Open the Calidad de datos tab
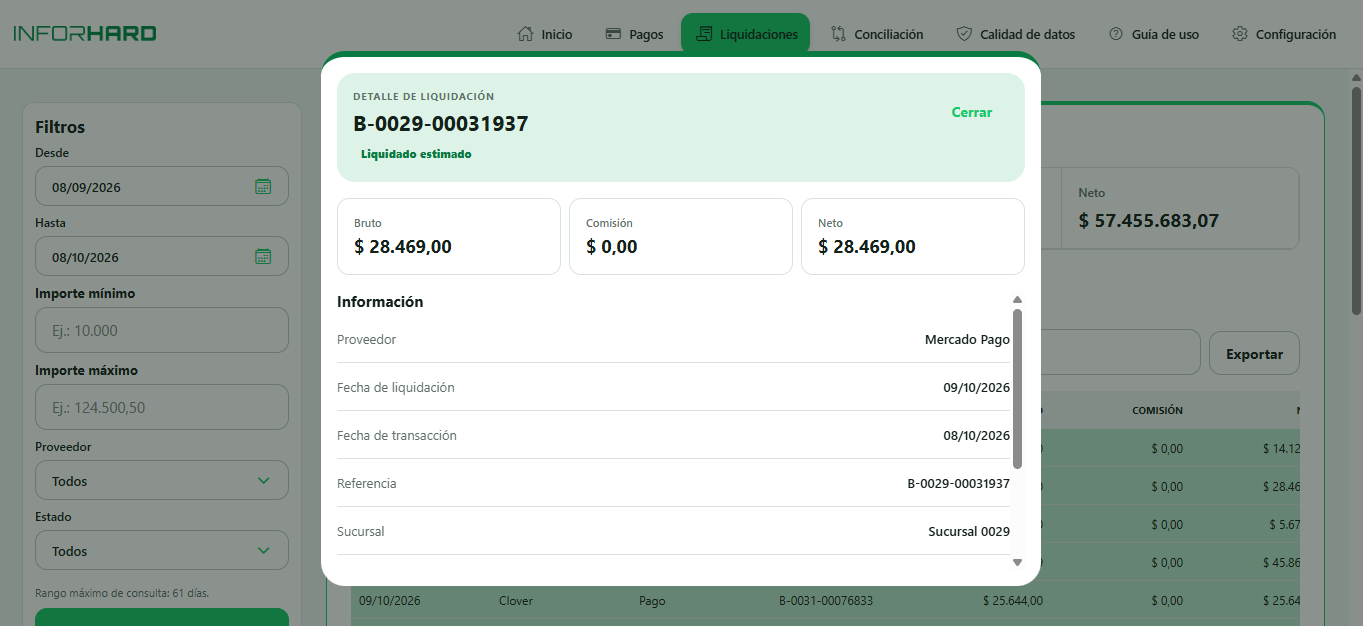 click(x=1016, y=34)
